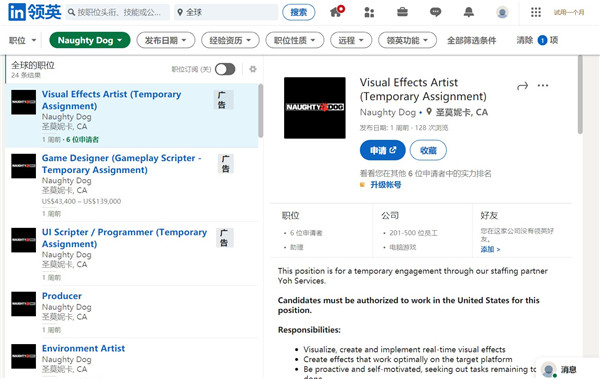Click the magnifier icon in search box
This screenshot has width=600, height=379.
71,12
